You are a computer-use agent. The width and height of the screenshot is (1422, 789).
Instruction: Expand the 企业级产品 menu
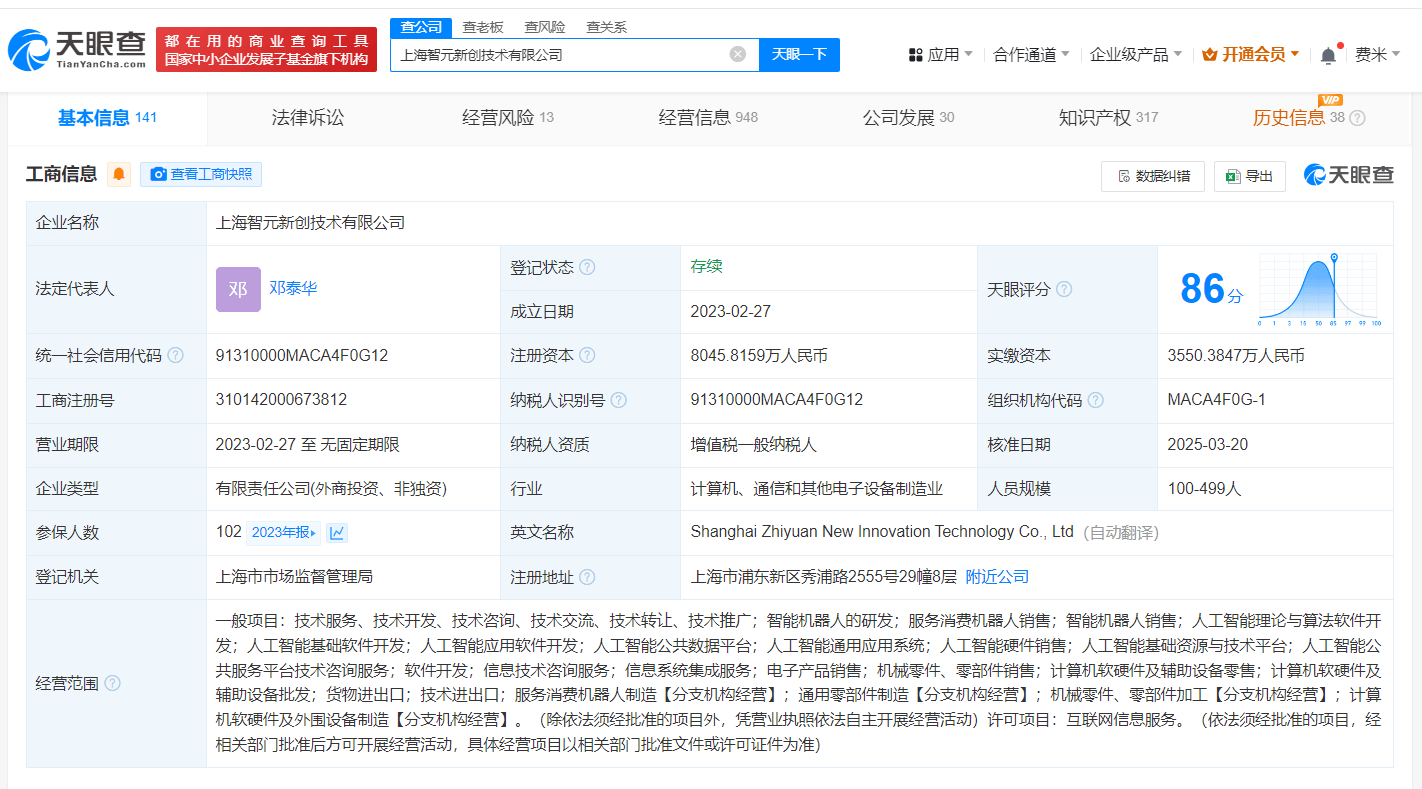pos(1135,55)
